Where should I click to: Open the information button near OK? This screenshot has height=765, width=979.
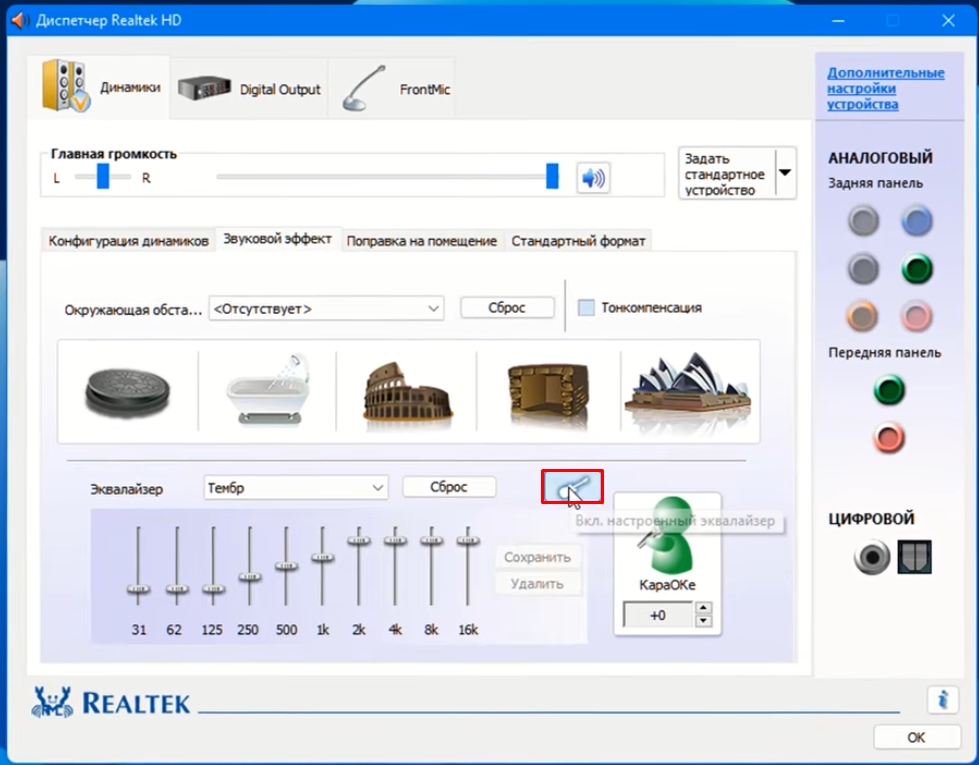click(x=943, y=699)
